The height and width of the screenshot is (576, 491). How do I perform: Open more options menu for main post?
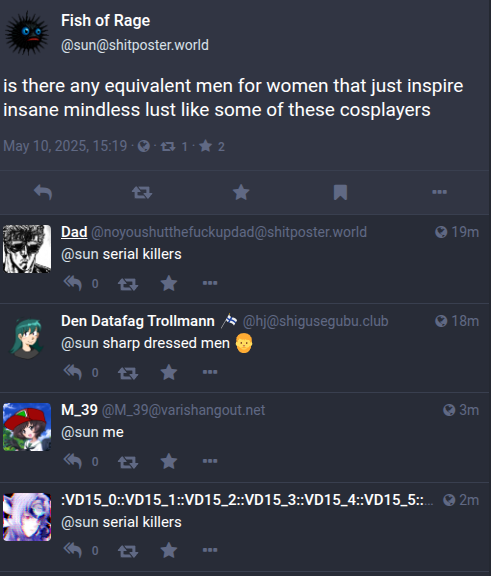[440, 192]
